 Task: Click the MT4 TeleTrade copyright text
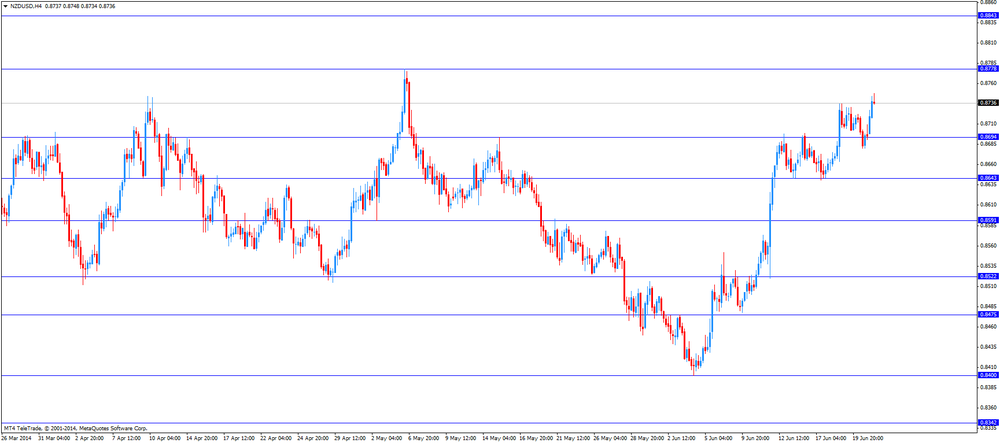[75, 428]
